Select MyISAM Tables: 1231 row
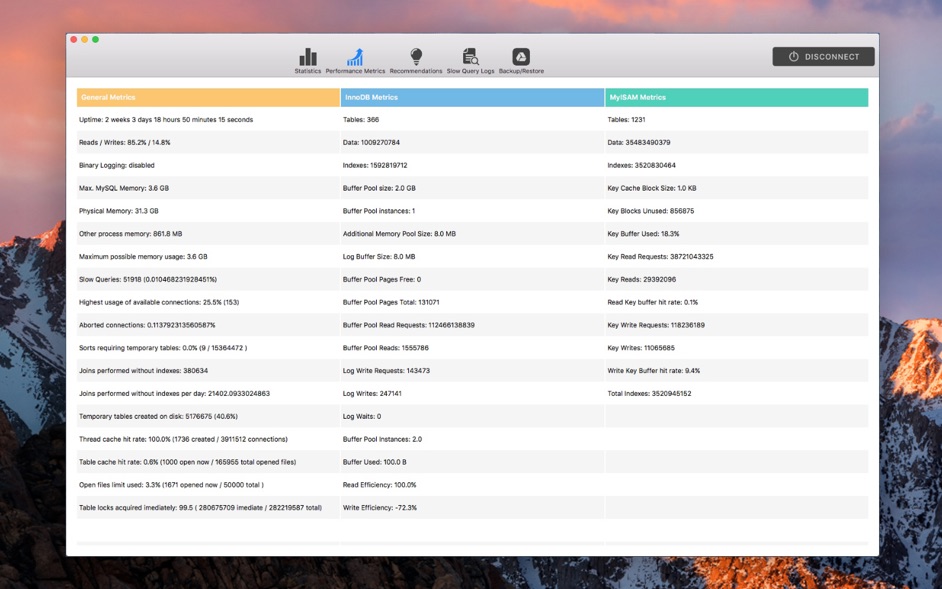 coord(737,120)
